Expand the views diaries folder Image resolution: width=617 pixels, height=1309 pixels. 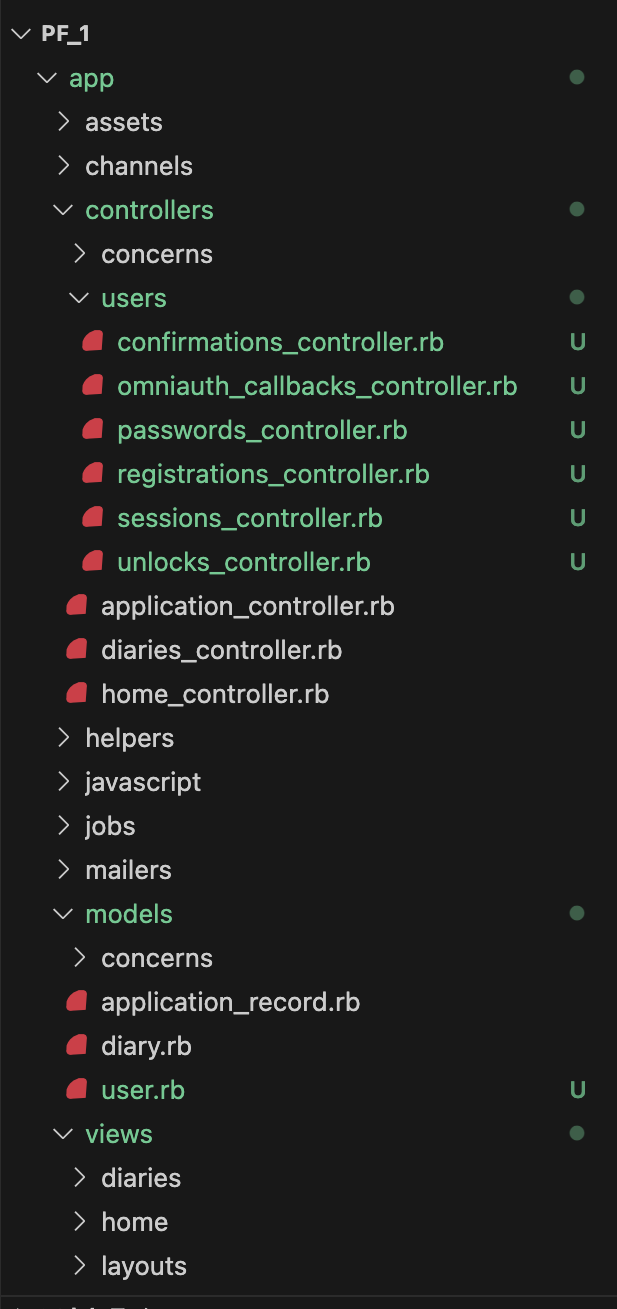pyautogui.click(x=141, y=1177)
